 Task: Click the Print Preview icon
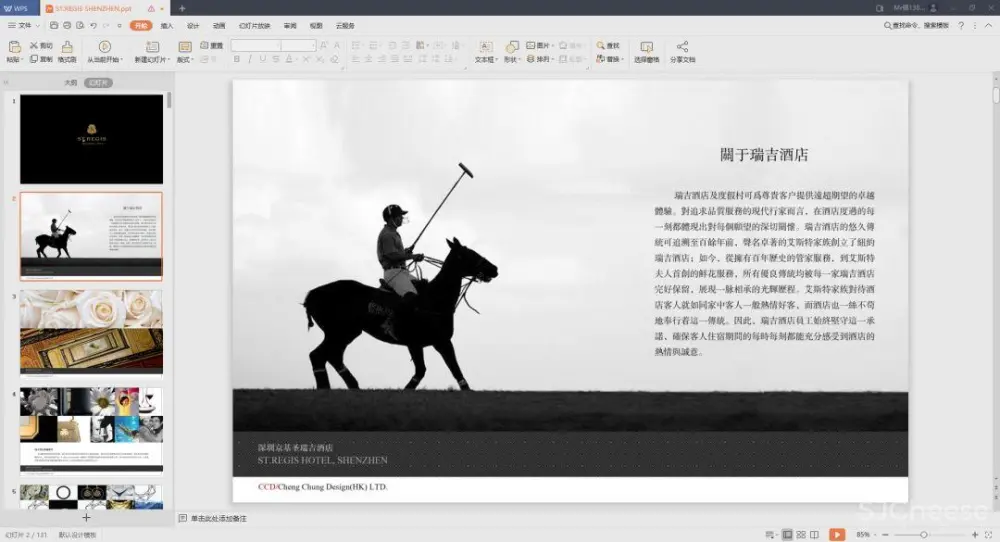pos(80,26)
